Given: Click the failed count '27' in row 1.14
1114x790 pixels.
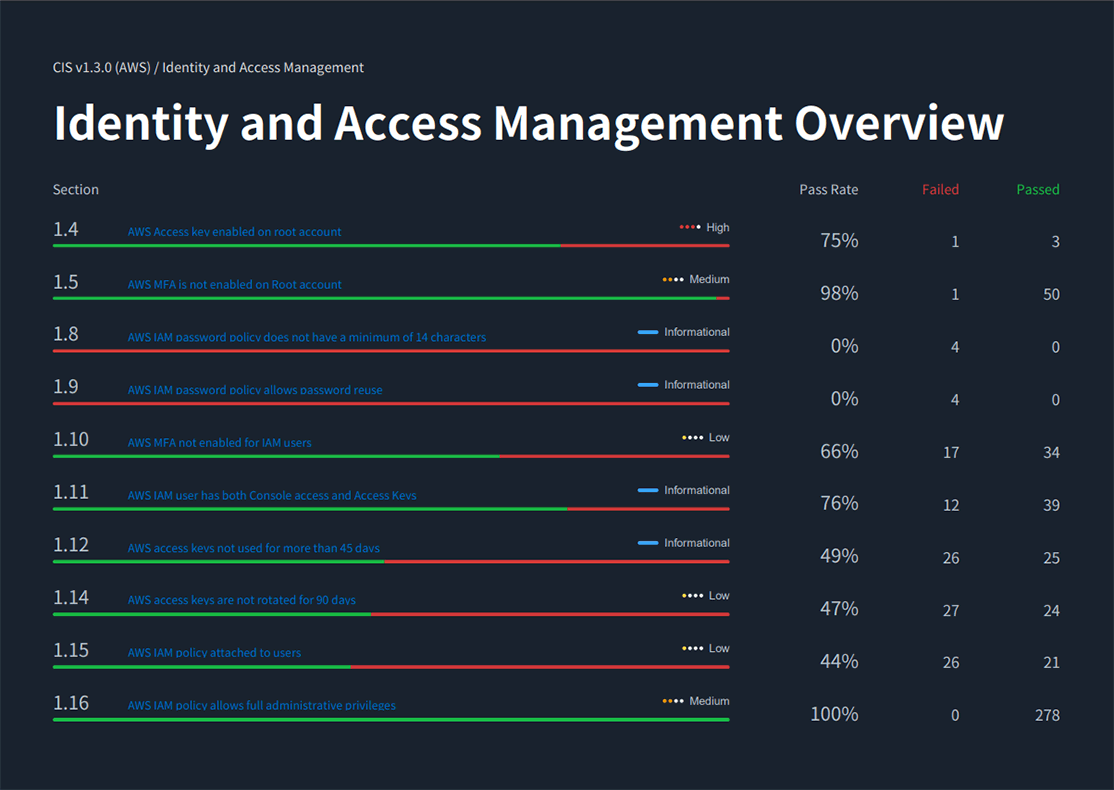Looking at the screenshot, I should pyautogui.click(x=951, y=610).
